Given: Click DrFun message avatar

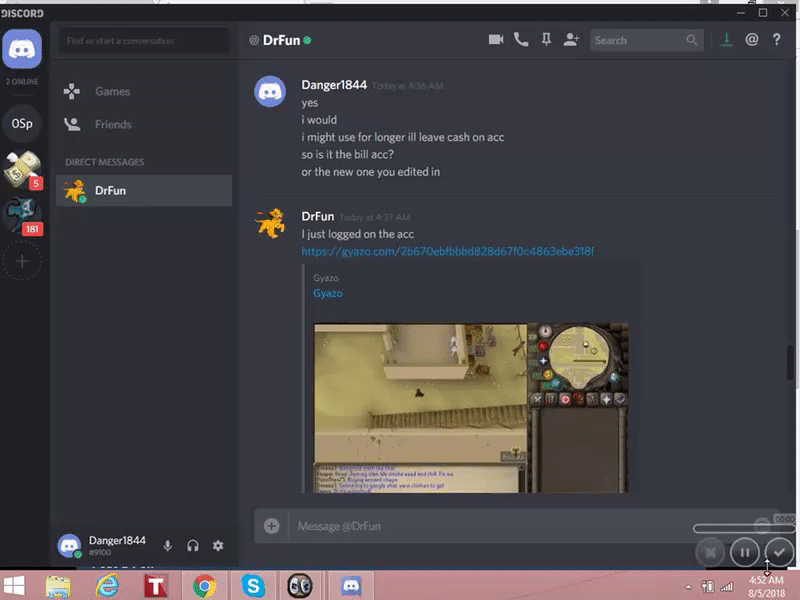Looking at the screenshot, I should pos(270,223).
